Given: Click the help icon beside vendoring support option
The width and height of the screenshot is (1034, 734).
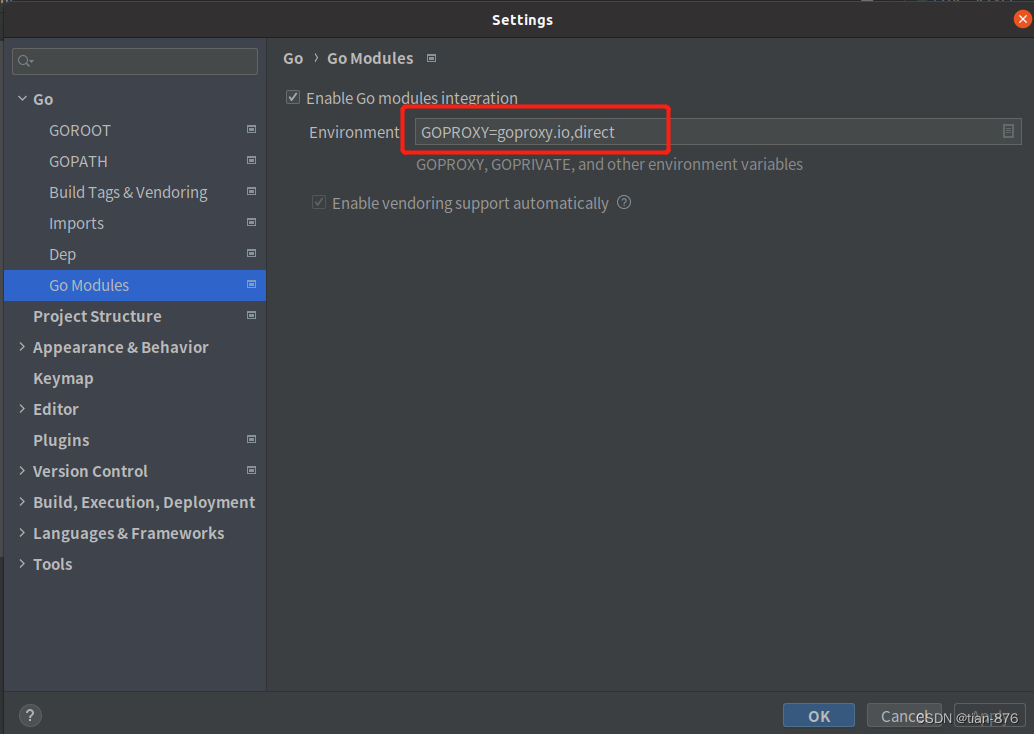Looking at the screenshot, I should click(x=623, y=202).
